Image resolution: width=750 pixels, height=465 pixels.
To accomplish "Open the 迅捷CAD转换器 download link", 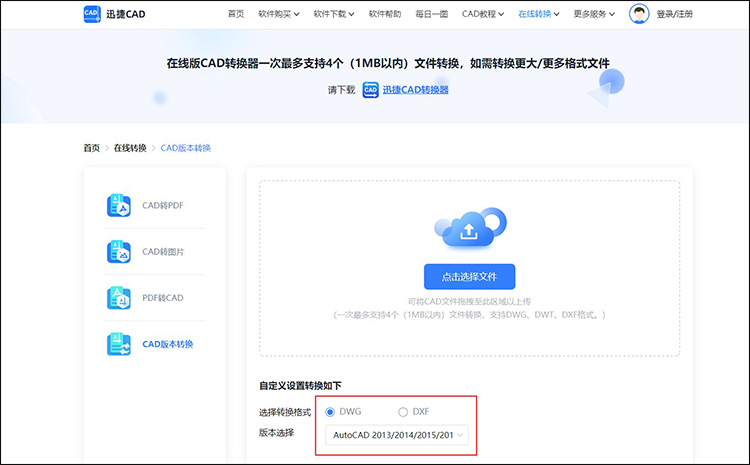I will tap(416, 90).
